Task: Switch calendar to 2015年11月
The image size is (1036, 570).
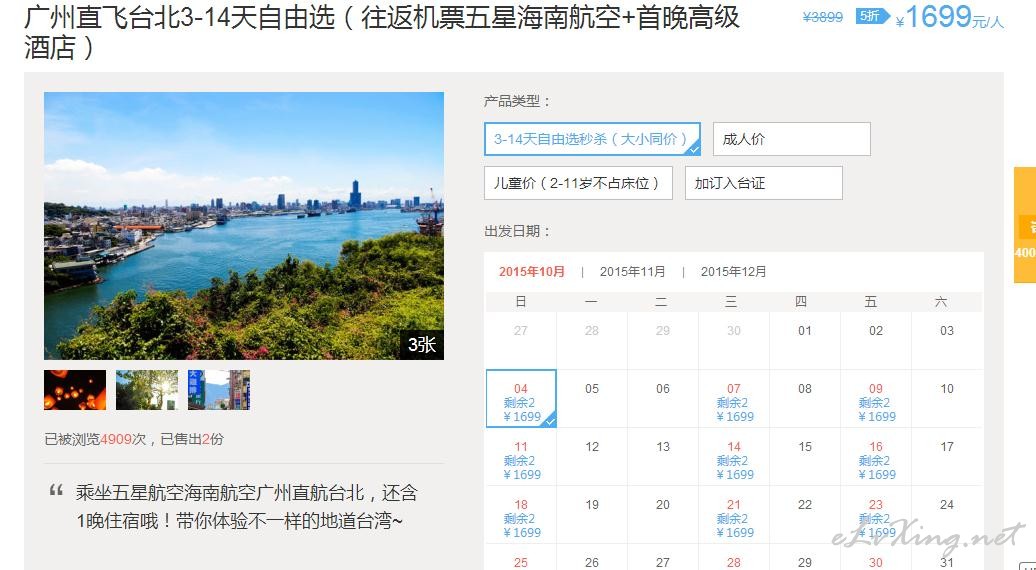Action: point(632,271)
